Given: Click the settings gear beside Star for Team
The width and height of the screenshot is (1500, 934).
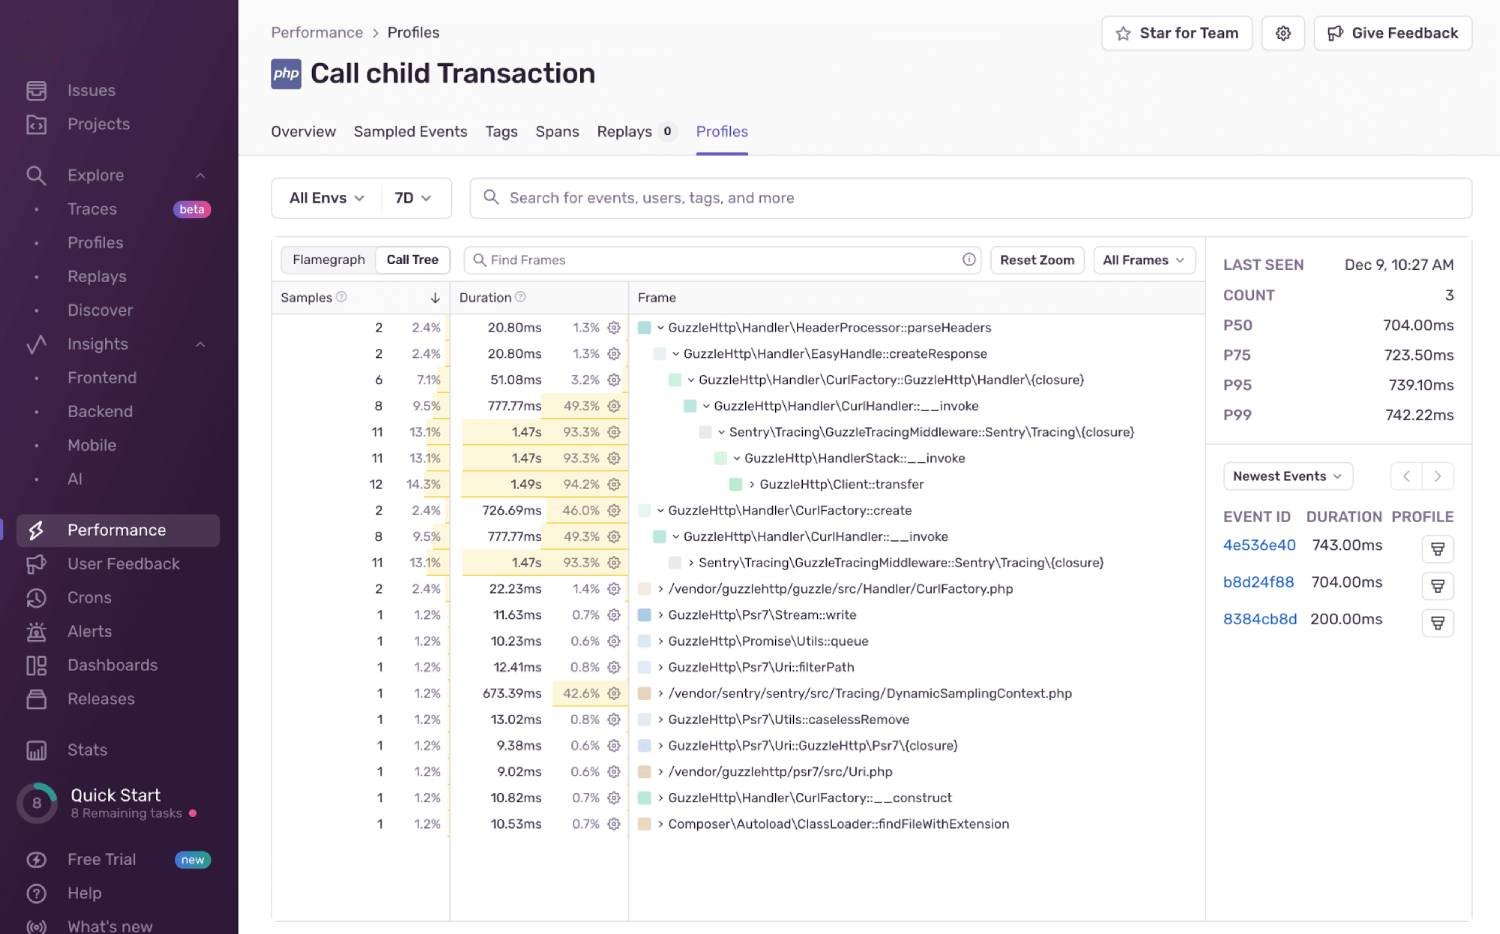Looking at the screenshot, I should [x=1283, y=32].
